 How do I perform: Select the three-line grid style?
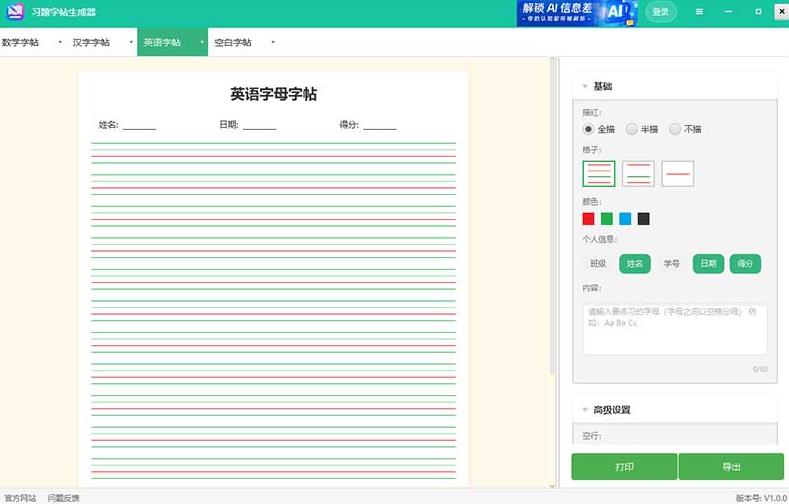pyautogui.click(x=638, y=174)
